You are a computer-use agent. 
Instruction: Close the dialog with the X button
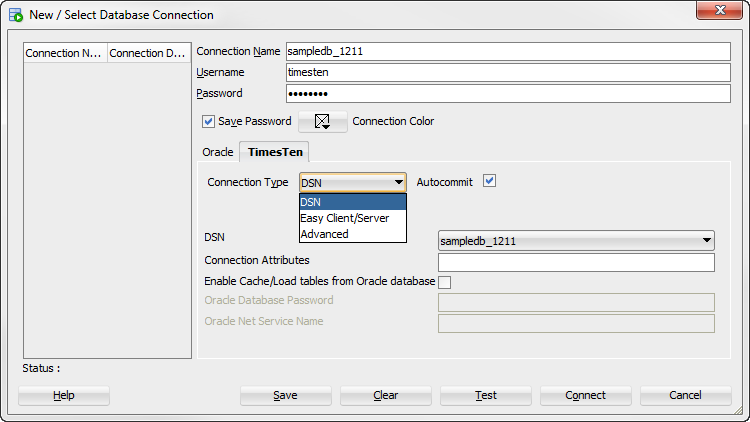[x=719, y=10]
